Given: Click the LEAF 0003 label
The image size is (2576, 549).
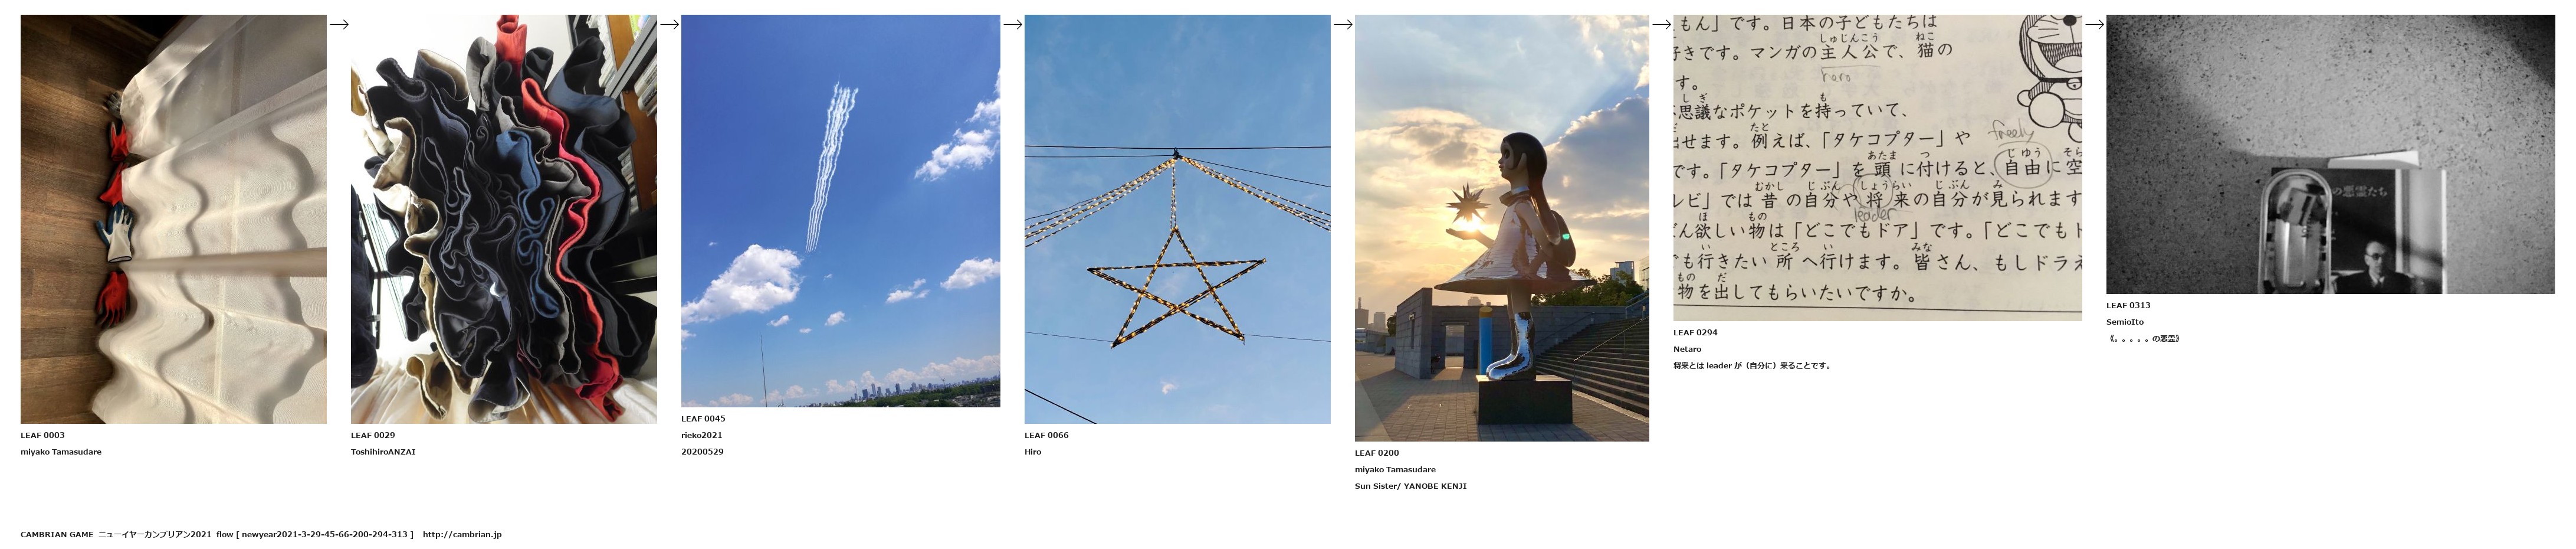Looking at the screenshot, I should click(43, 435).
